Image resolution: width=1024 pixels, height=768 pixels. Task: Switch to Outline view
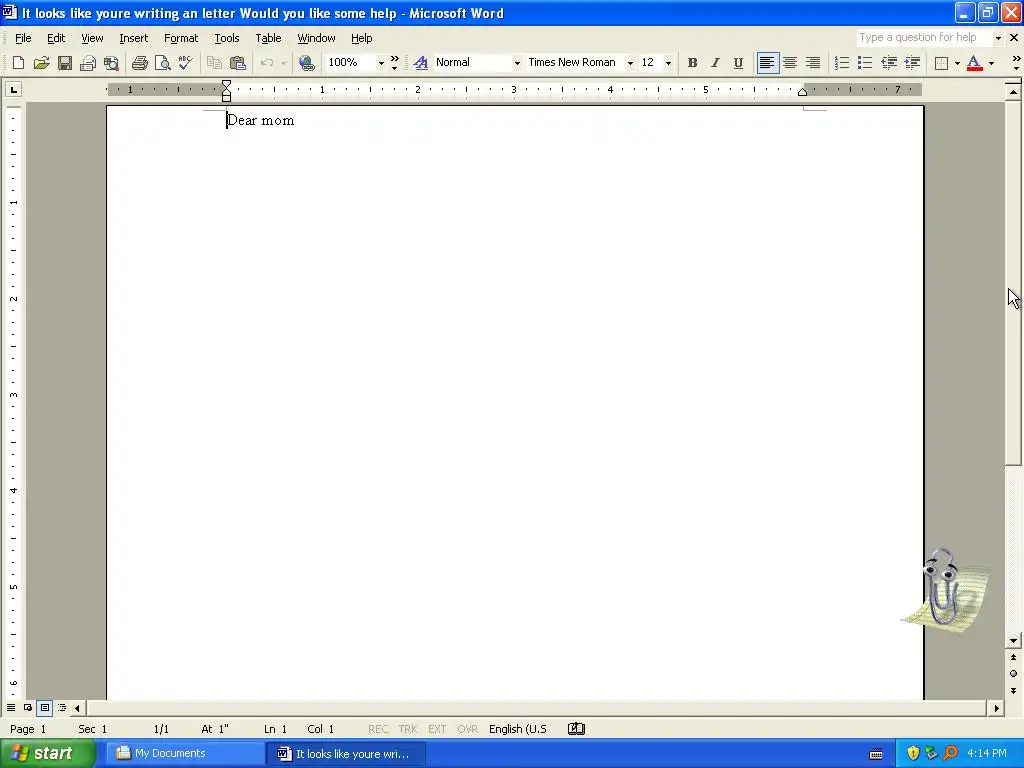tap(62, 707)
